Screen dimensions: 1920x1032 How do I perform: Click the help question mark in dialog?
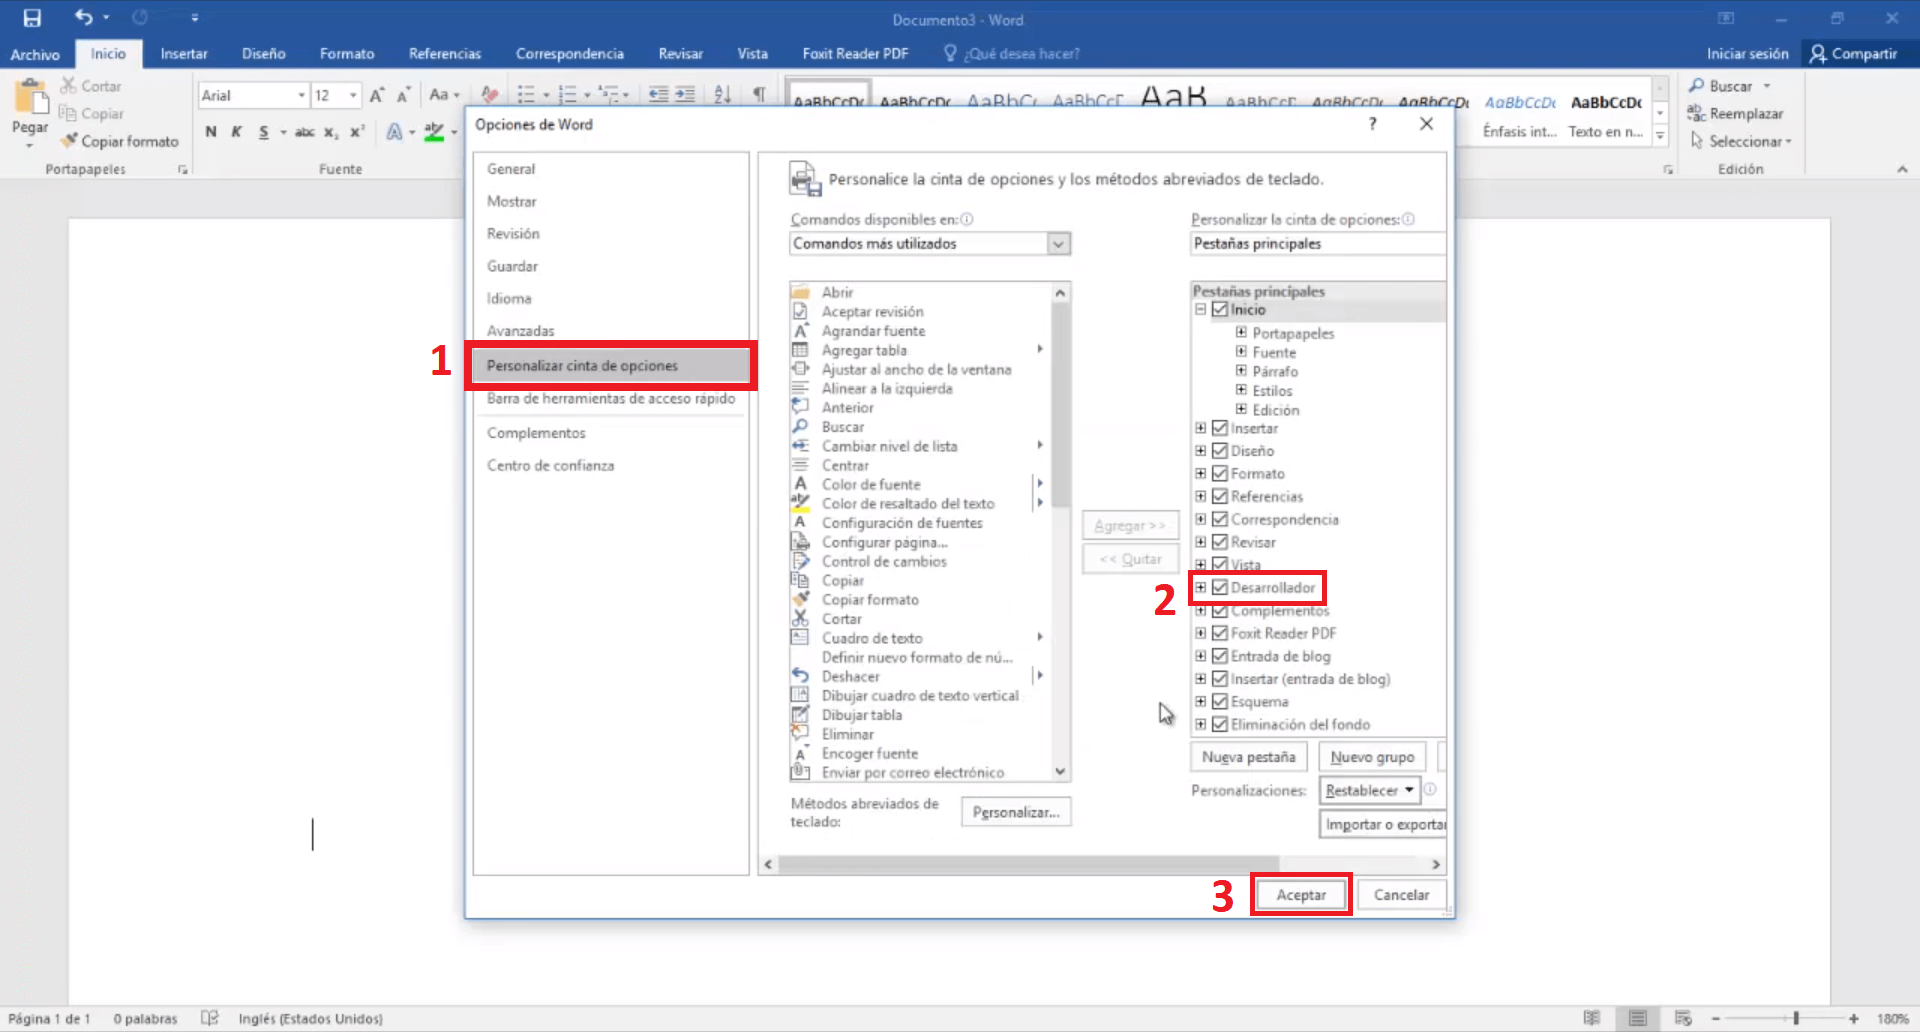pos(1372,123)
